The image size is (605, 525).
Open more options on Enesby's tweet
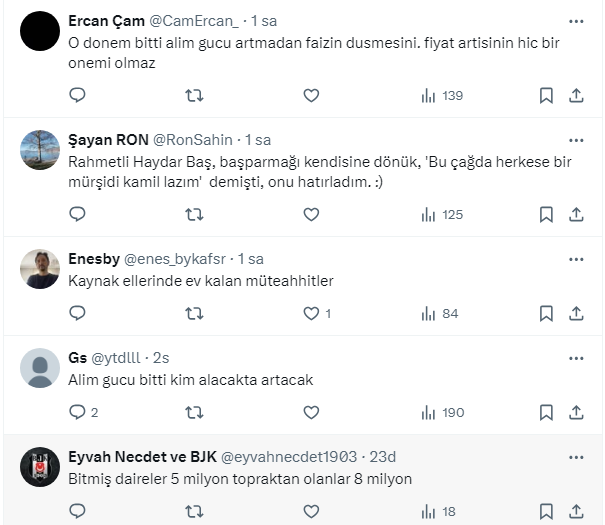pos(576,258)
